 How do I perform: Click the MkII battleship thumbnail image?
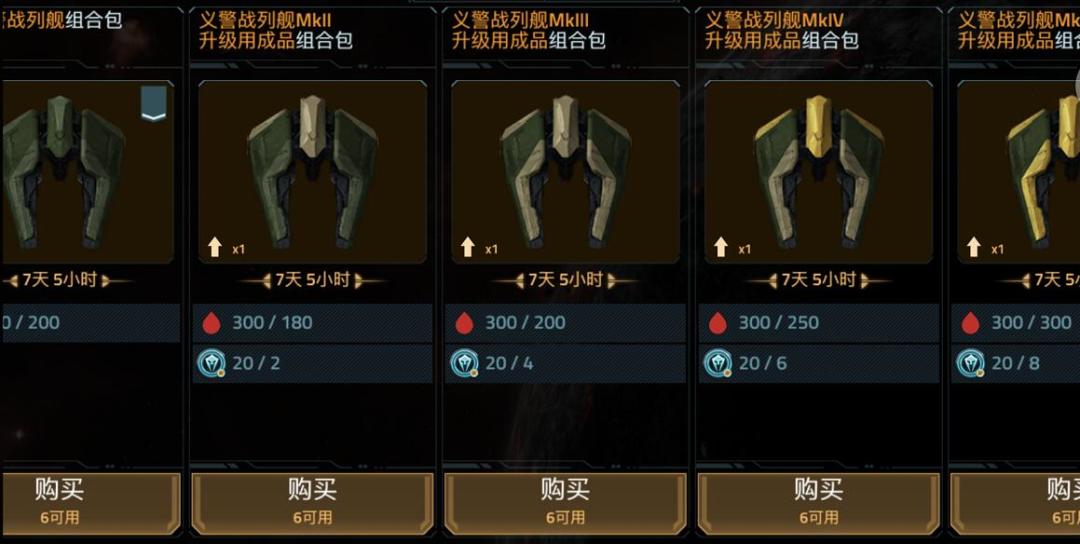coord(312,171)
